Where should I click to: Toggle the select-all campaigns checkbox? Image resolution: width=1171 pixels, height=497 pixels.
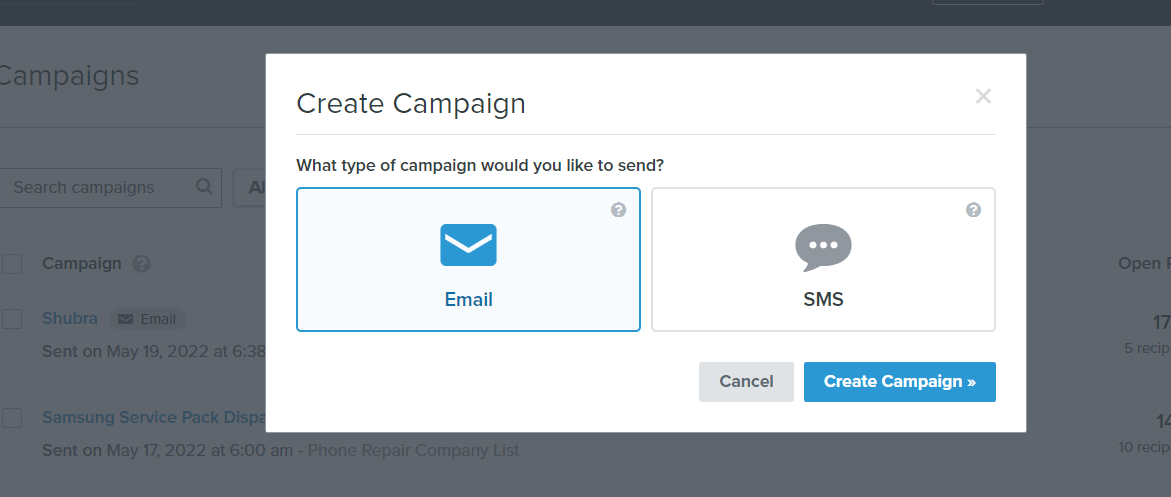[12, 264]
